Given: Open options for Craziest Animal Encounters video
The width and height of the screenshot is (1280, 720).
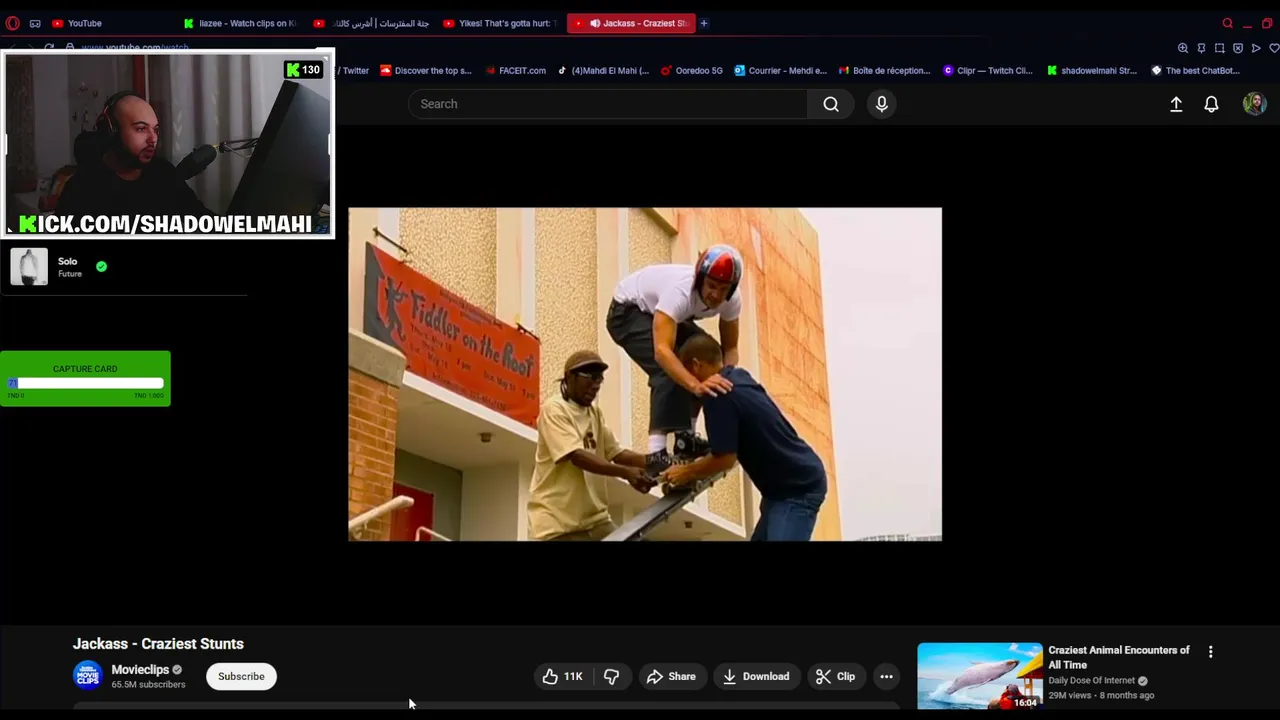Looking at the screenshot, I should [x=1210, y=652].
